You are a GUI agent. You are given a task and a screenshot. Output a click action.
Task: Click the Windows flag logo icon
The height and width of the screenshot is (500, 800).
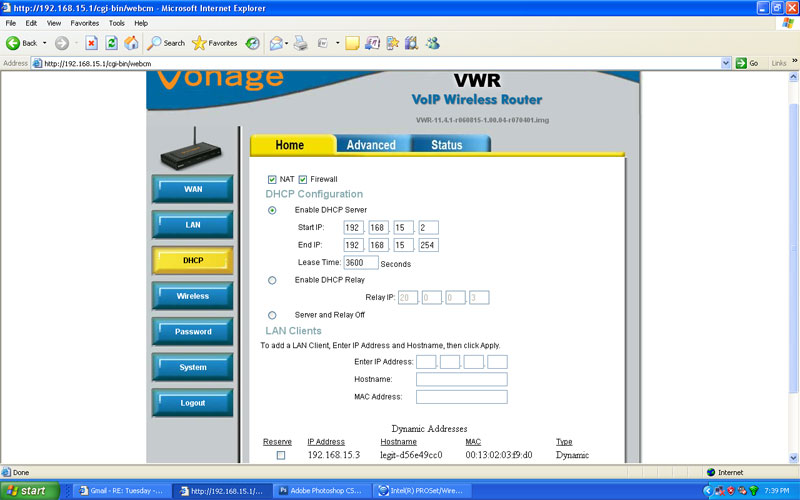coord(788,23)
